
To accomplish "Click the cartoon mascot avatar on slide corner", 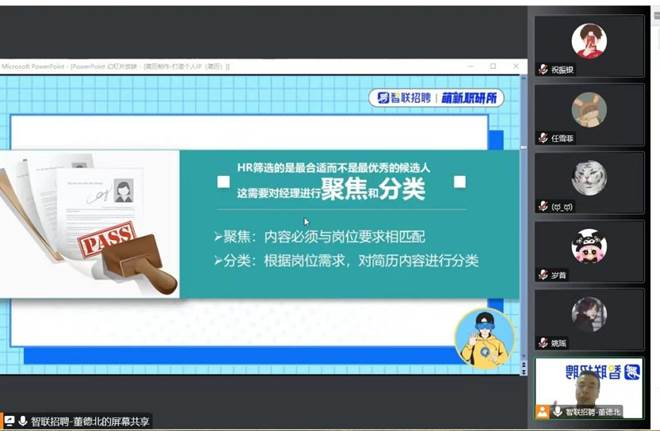I will click(x=484, y=336).
